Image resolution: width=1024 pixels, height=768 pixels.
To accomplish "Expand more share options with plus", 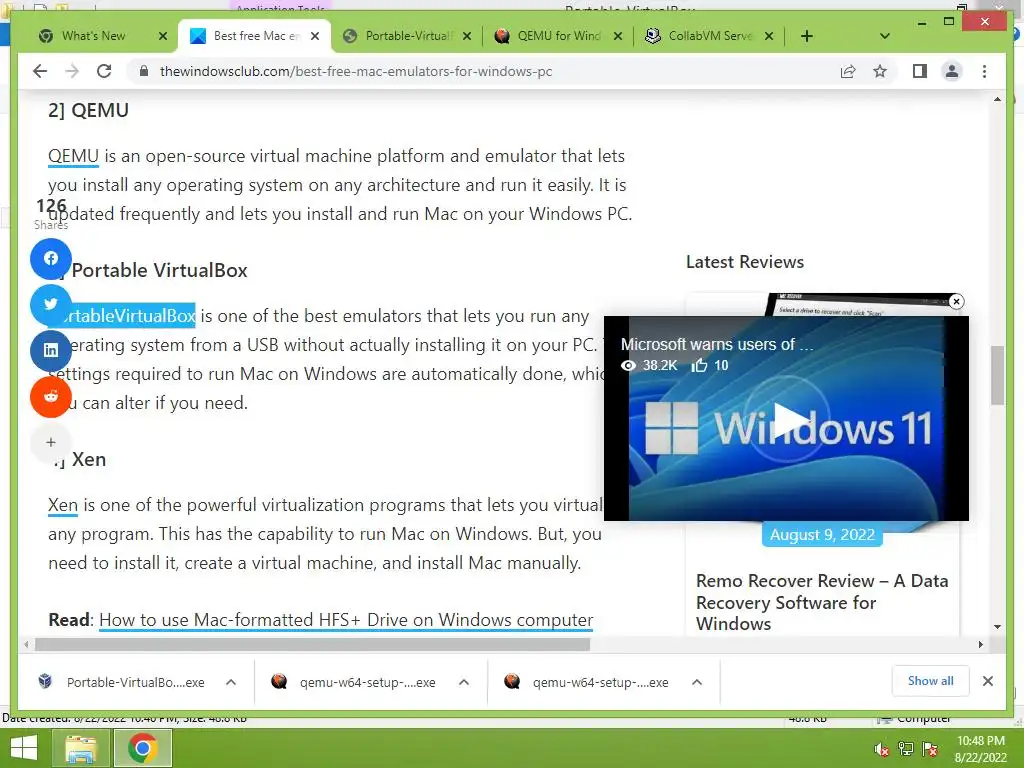I will tap(51, 442).
